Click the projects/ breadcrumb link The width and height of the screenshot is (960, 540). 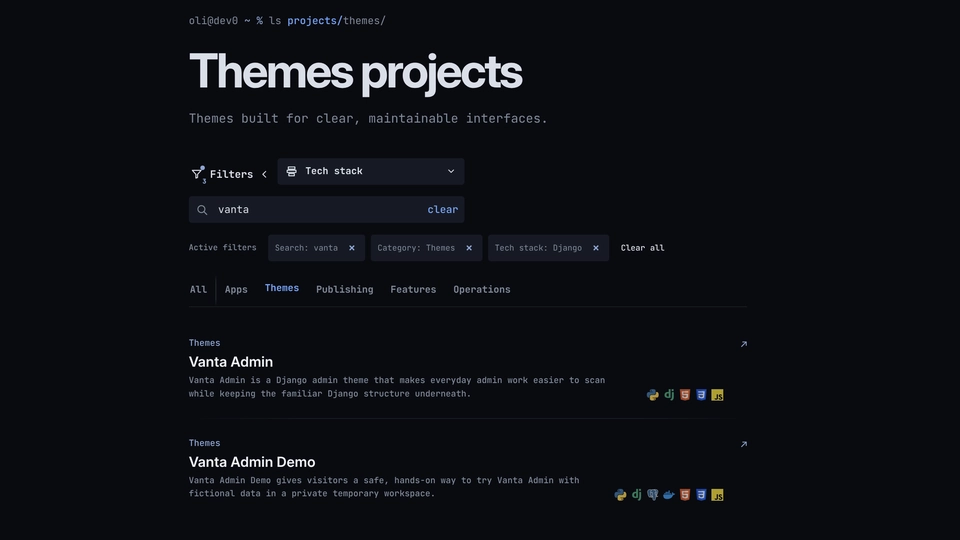315,21
